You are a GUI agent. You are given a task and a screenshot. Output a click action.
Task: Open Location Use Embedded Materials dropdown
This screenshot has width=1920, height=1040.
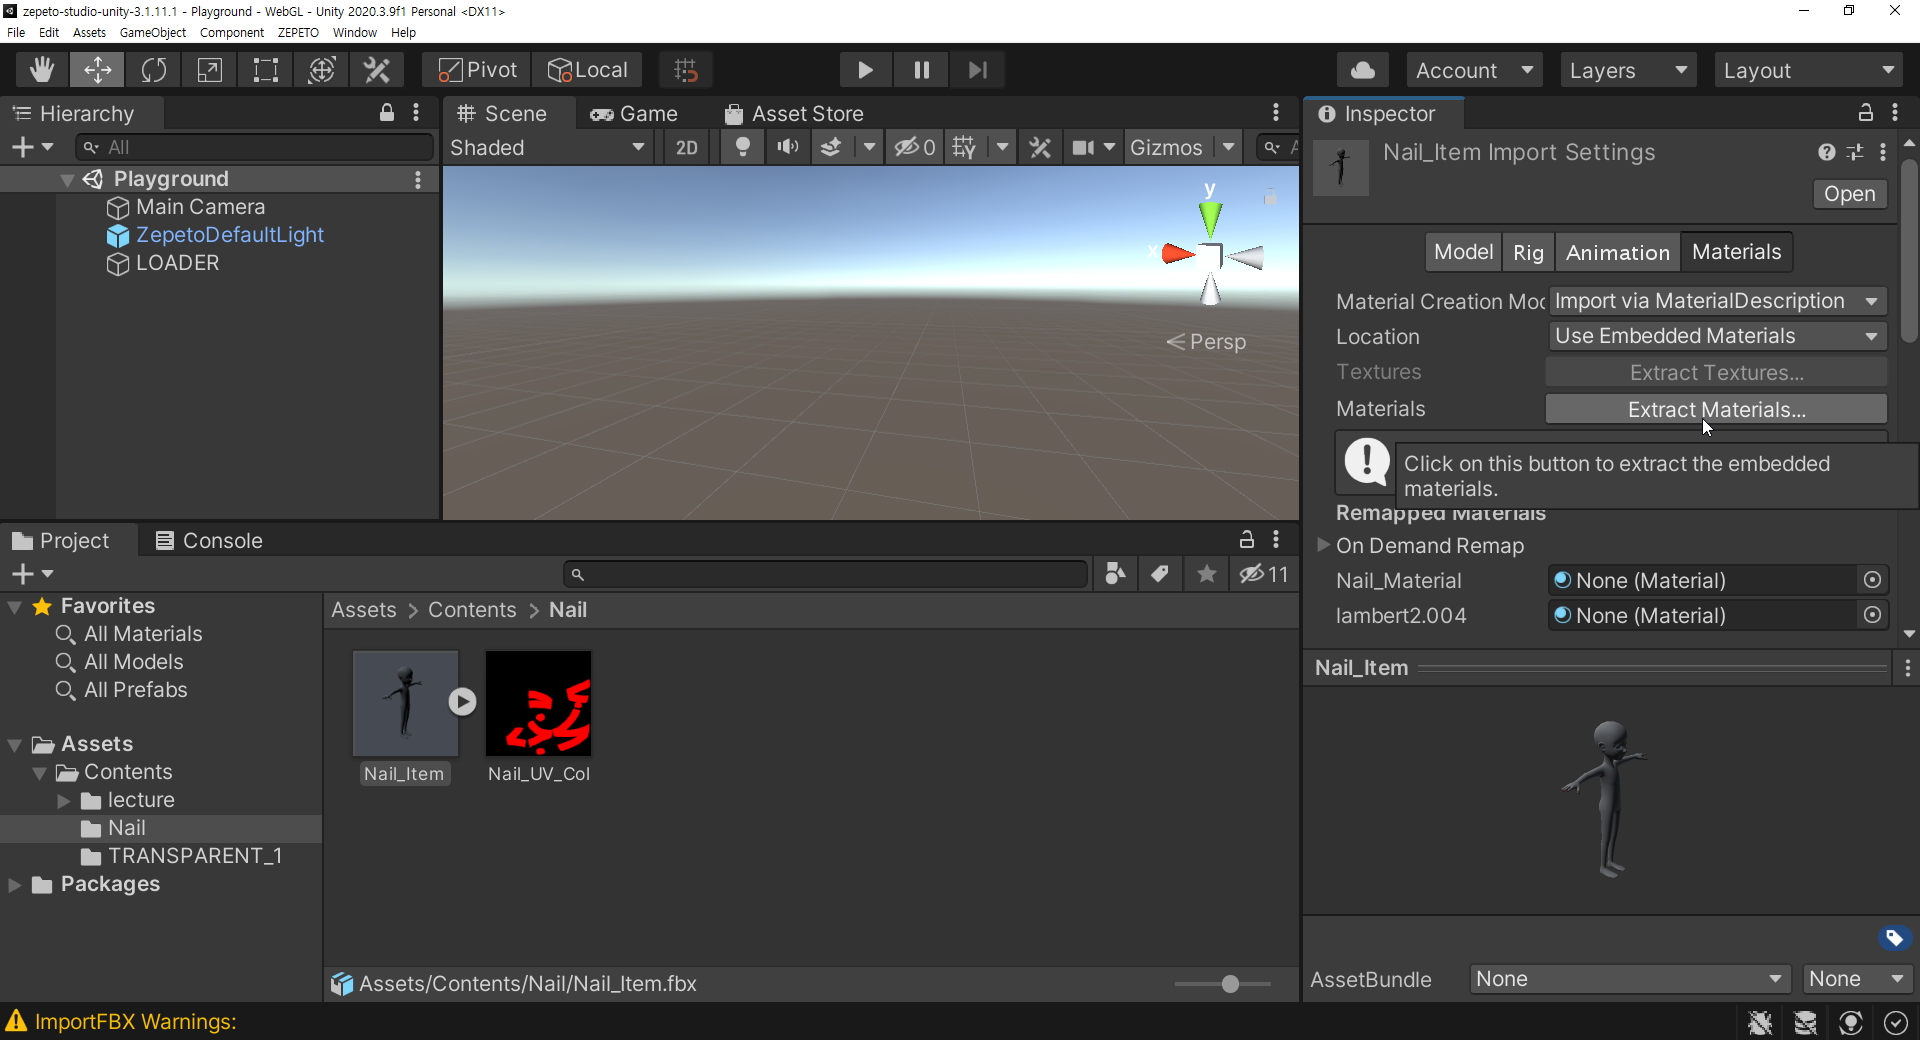tap(1716, 336)
